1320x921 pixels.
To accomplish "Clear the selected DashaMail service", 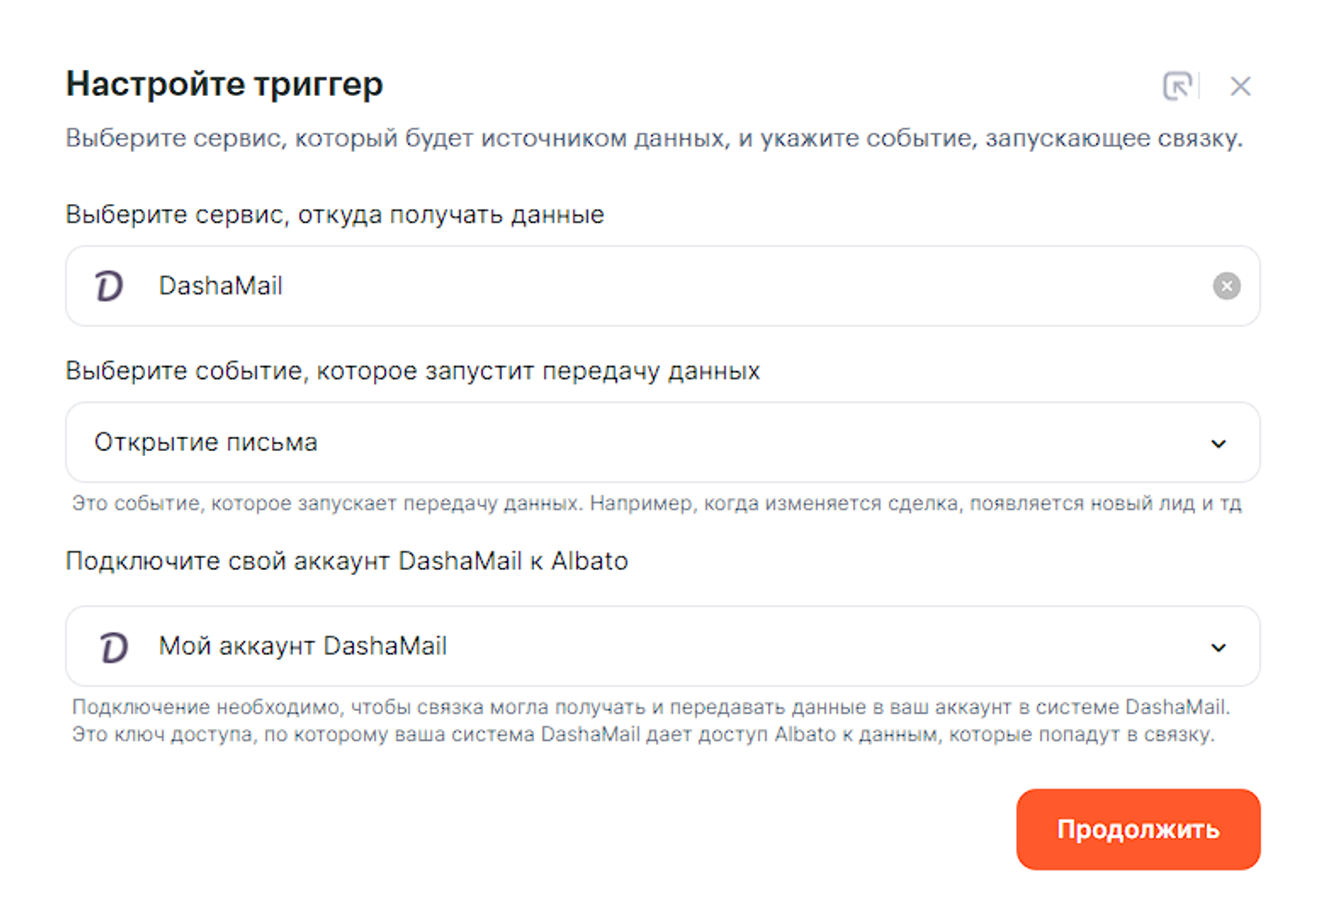I will [1226, 286].
